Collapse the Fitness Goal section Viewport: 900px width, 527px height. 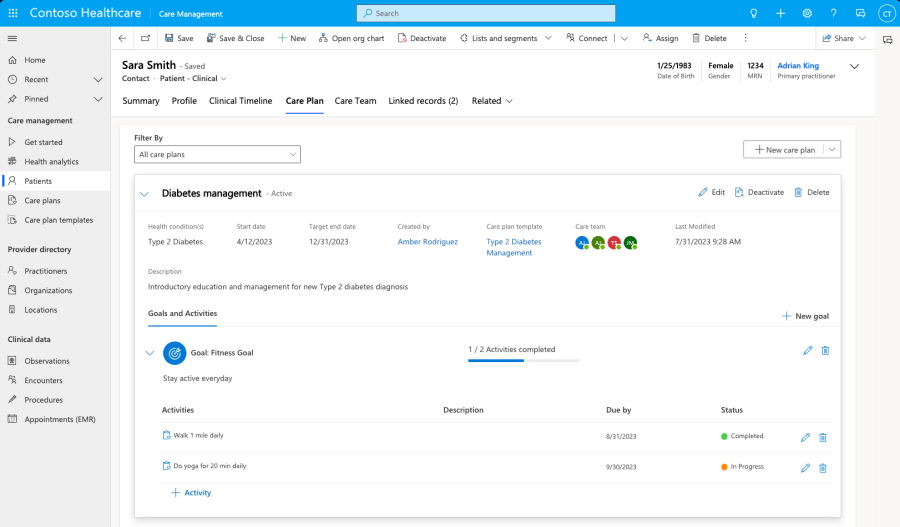[150, 353]
